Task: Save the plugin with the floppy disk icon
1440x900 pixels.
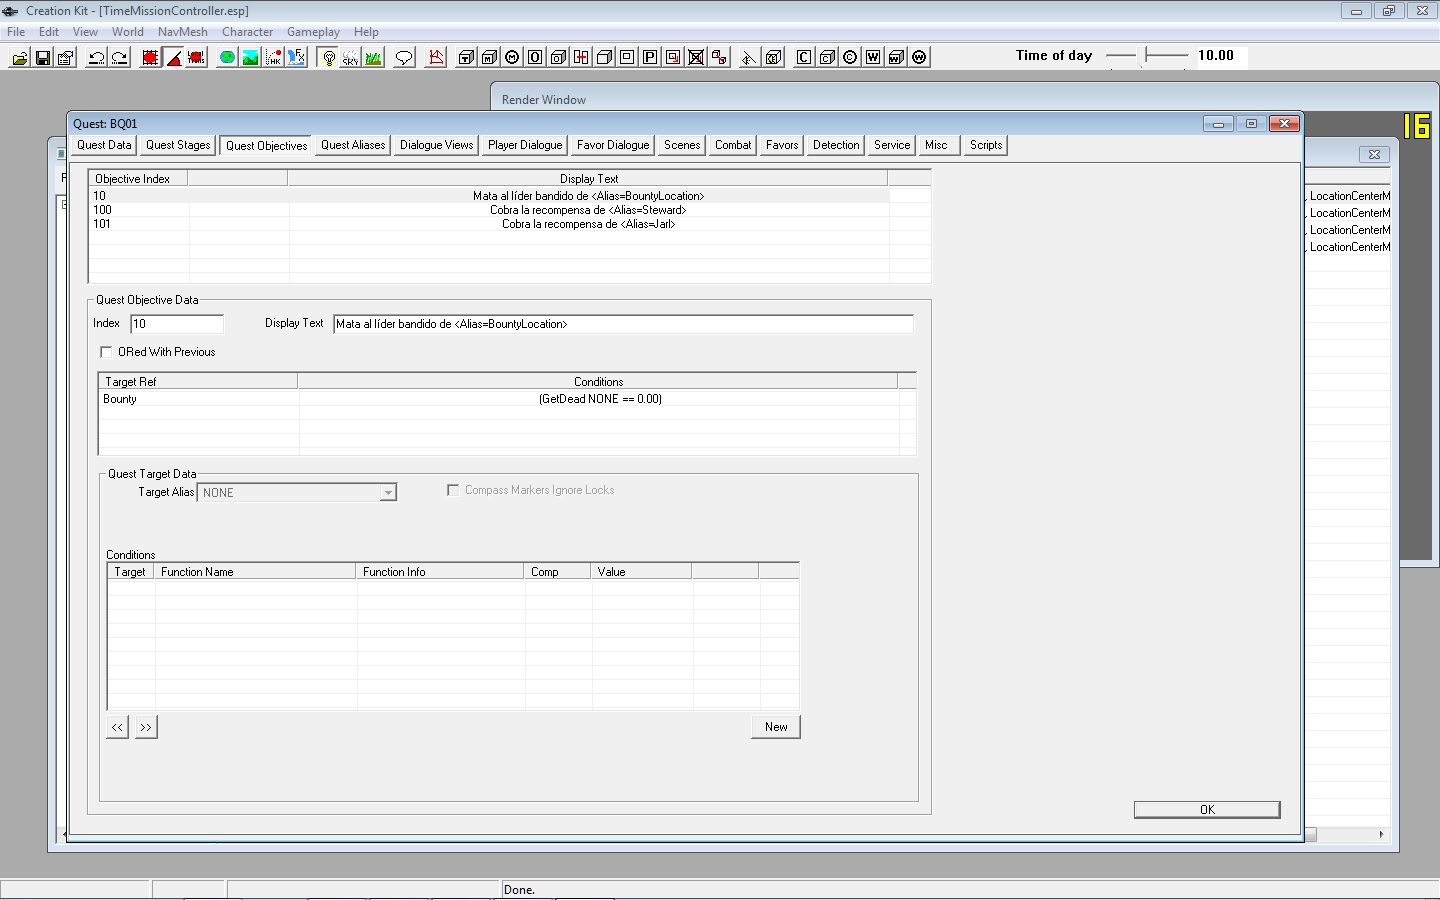Action: (x=42, y=57)
